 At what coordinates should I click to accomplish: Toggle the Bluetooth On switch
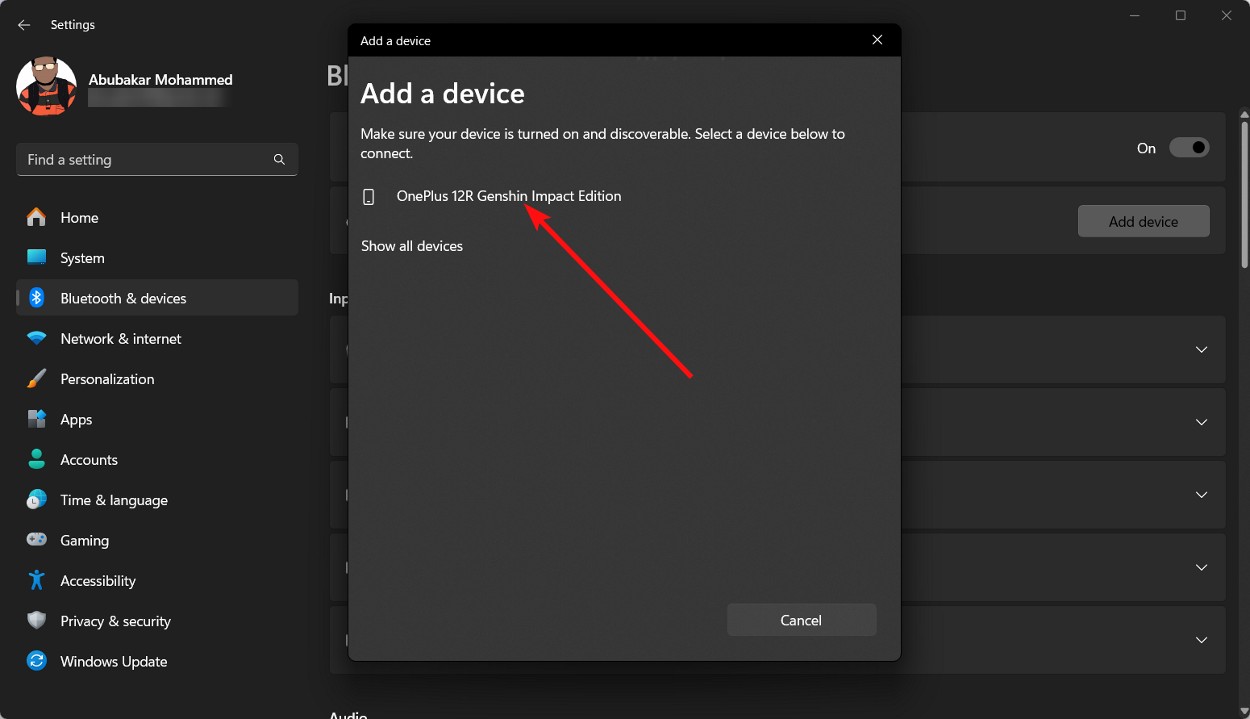click(1189, 147)
